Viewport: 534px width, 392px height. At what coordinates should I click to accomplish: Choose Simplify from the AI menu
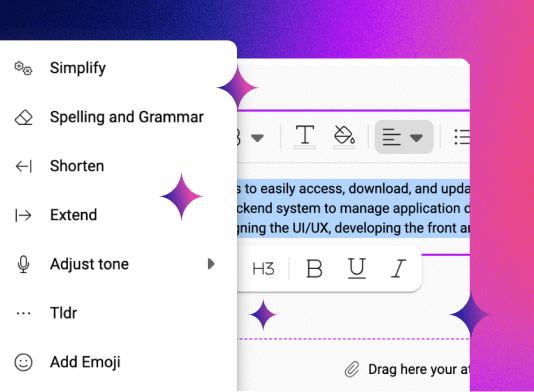[78, 68]
